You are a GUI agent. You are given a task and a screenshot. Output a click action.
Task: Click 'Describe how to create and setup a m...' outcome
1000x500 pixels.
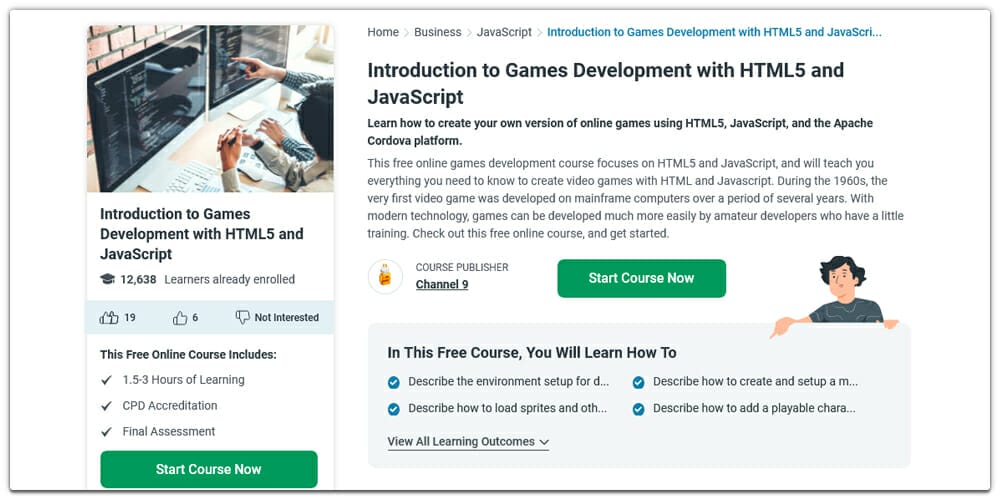[755, 382]
